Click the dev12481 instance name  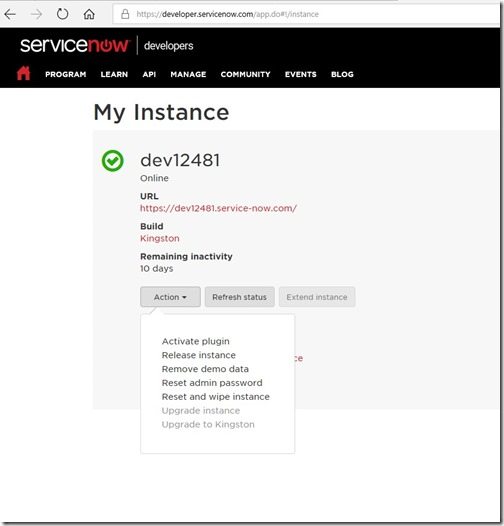click(x=180, y=160)
